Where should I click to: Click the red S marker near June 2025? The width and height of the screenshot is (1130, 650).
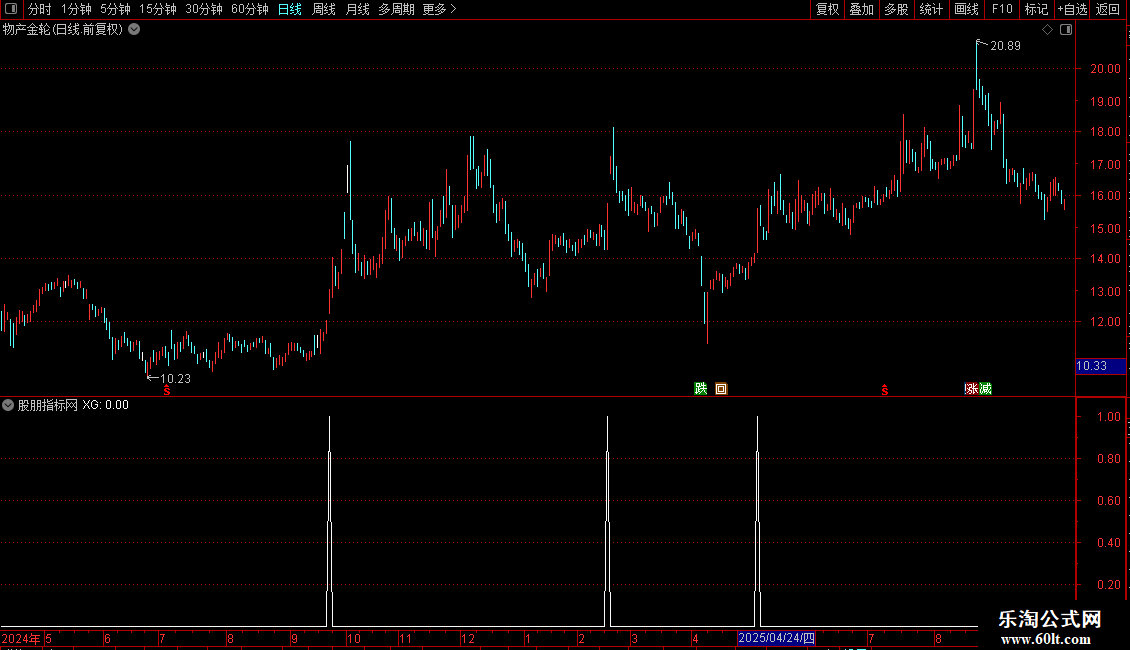tap(884, 390)
